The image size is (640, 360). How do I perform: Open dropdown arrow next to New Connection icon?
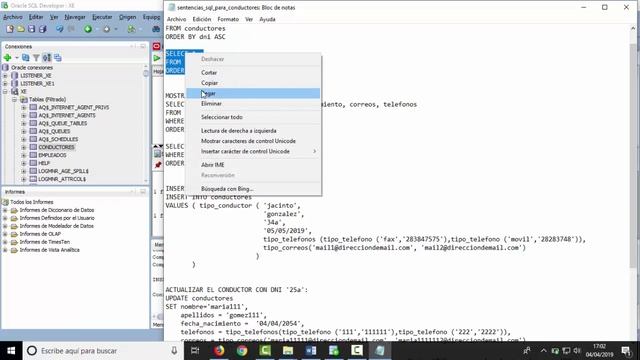point(16,58)
